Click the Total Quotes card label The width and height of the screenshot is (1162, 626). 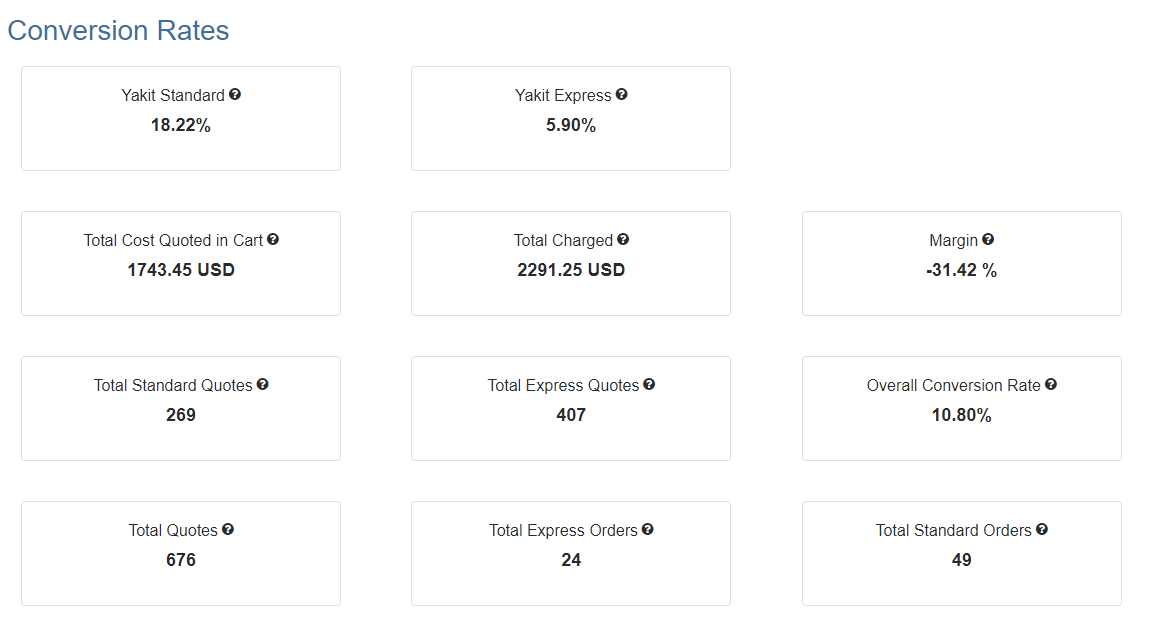tap(173, 530)
